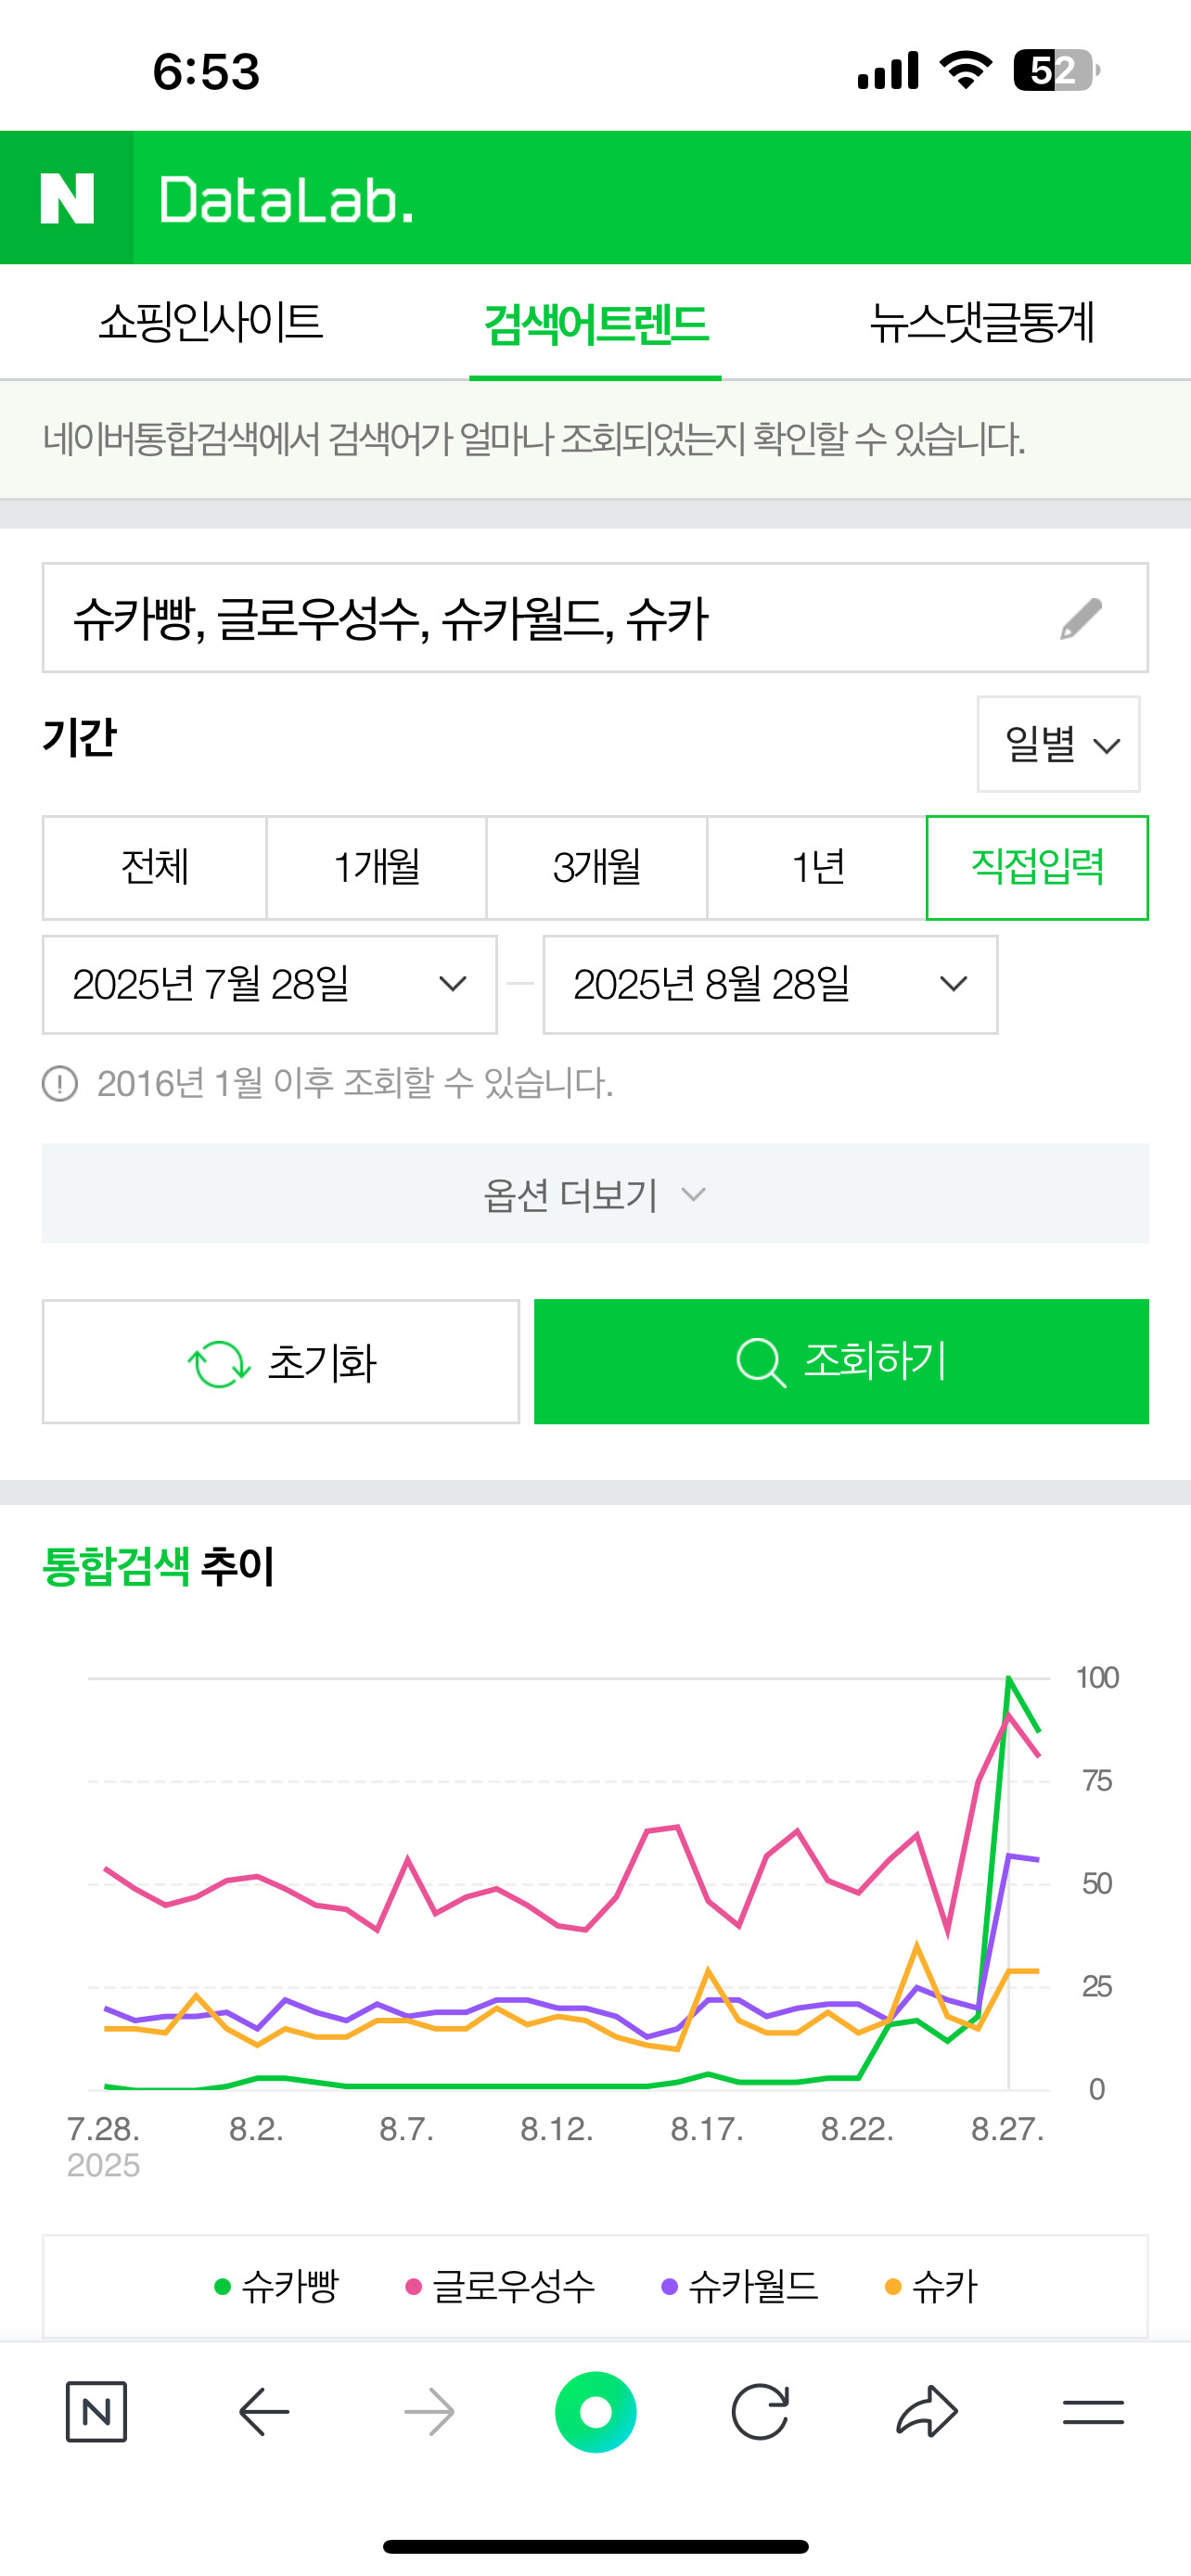The height and width of the screenshot is (2576, 1191).
Task: Toggle 글로우성수 series in chart legend
Action: pos(500,2286)
